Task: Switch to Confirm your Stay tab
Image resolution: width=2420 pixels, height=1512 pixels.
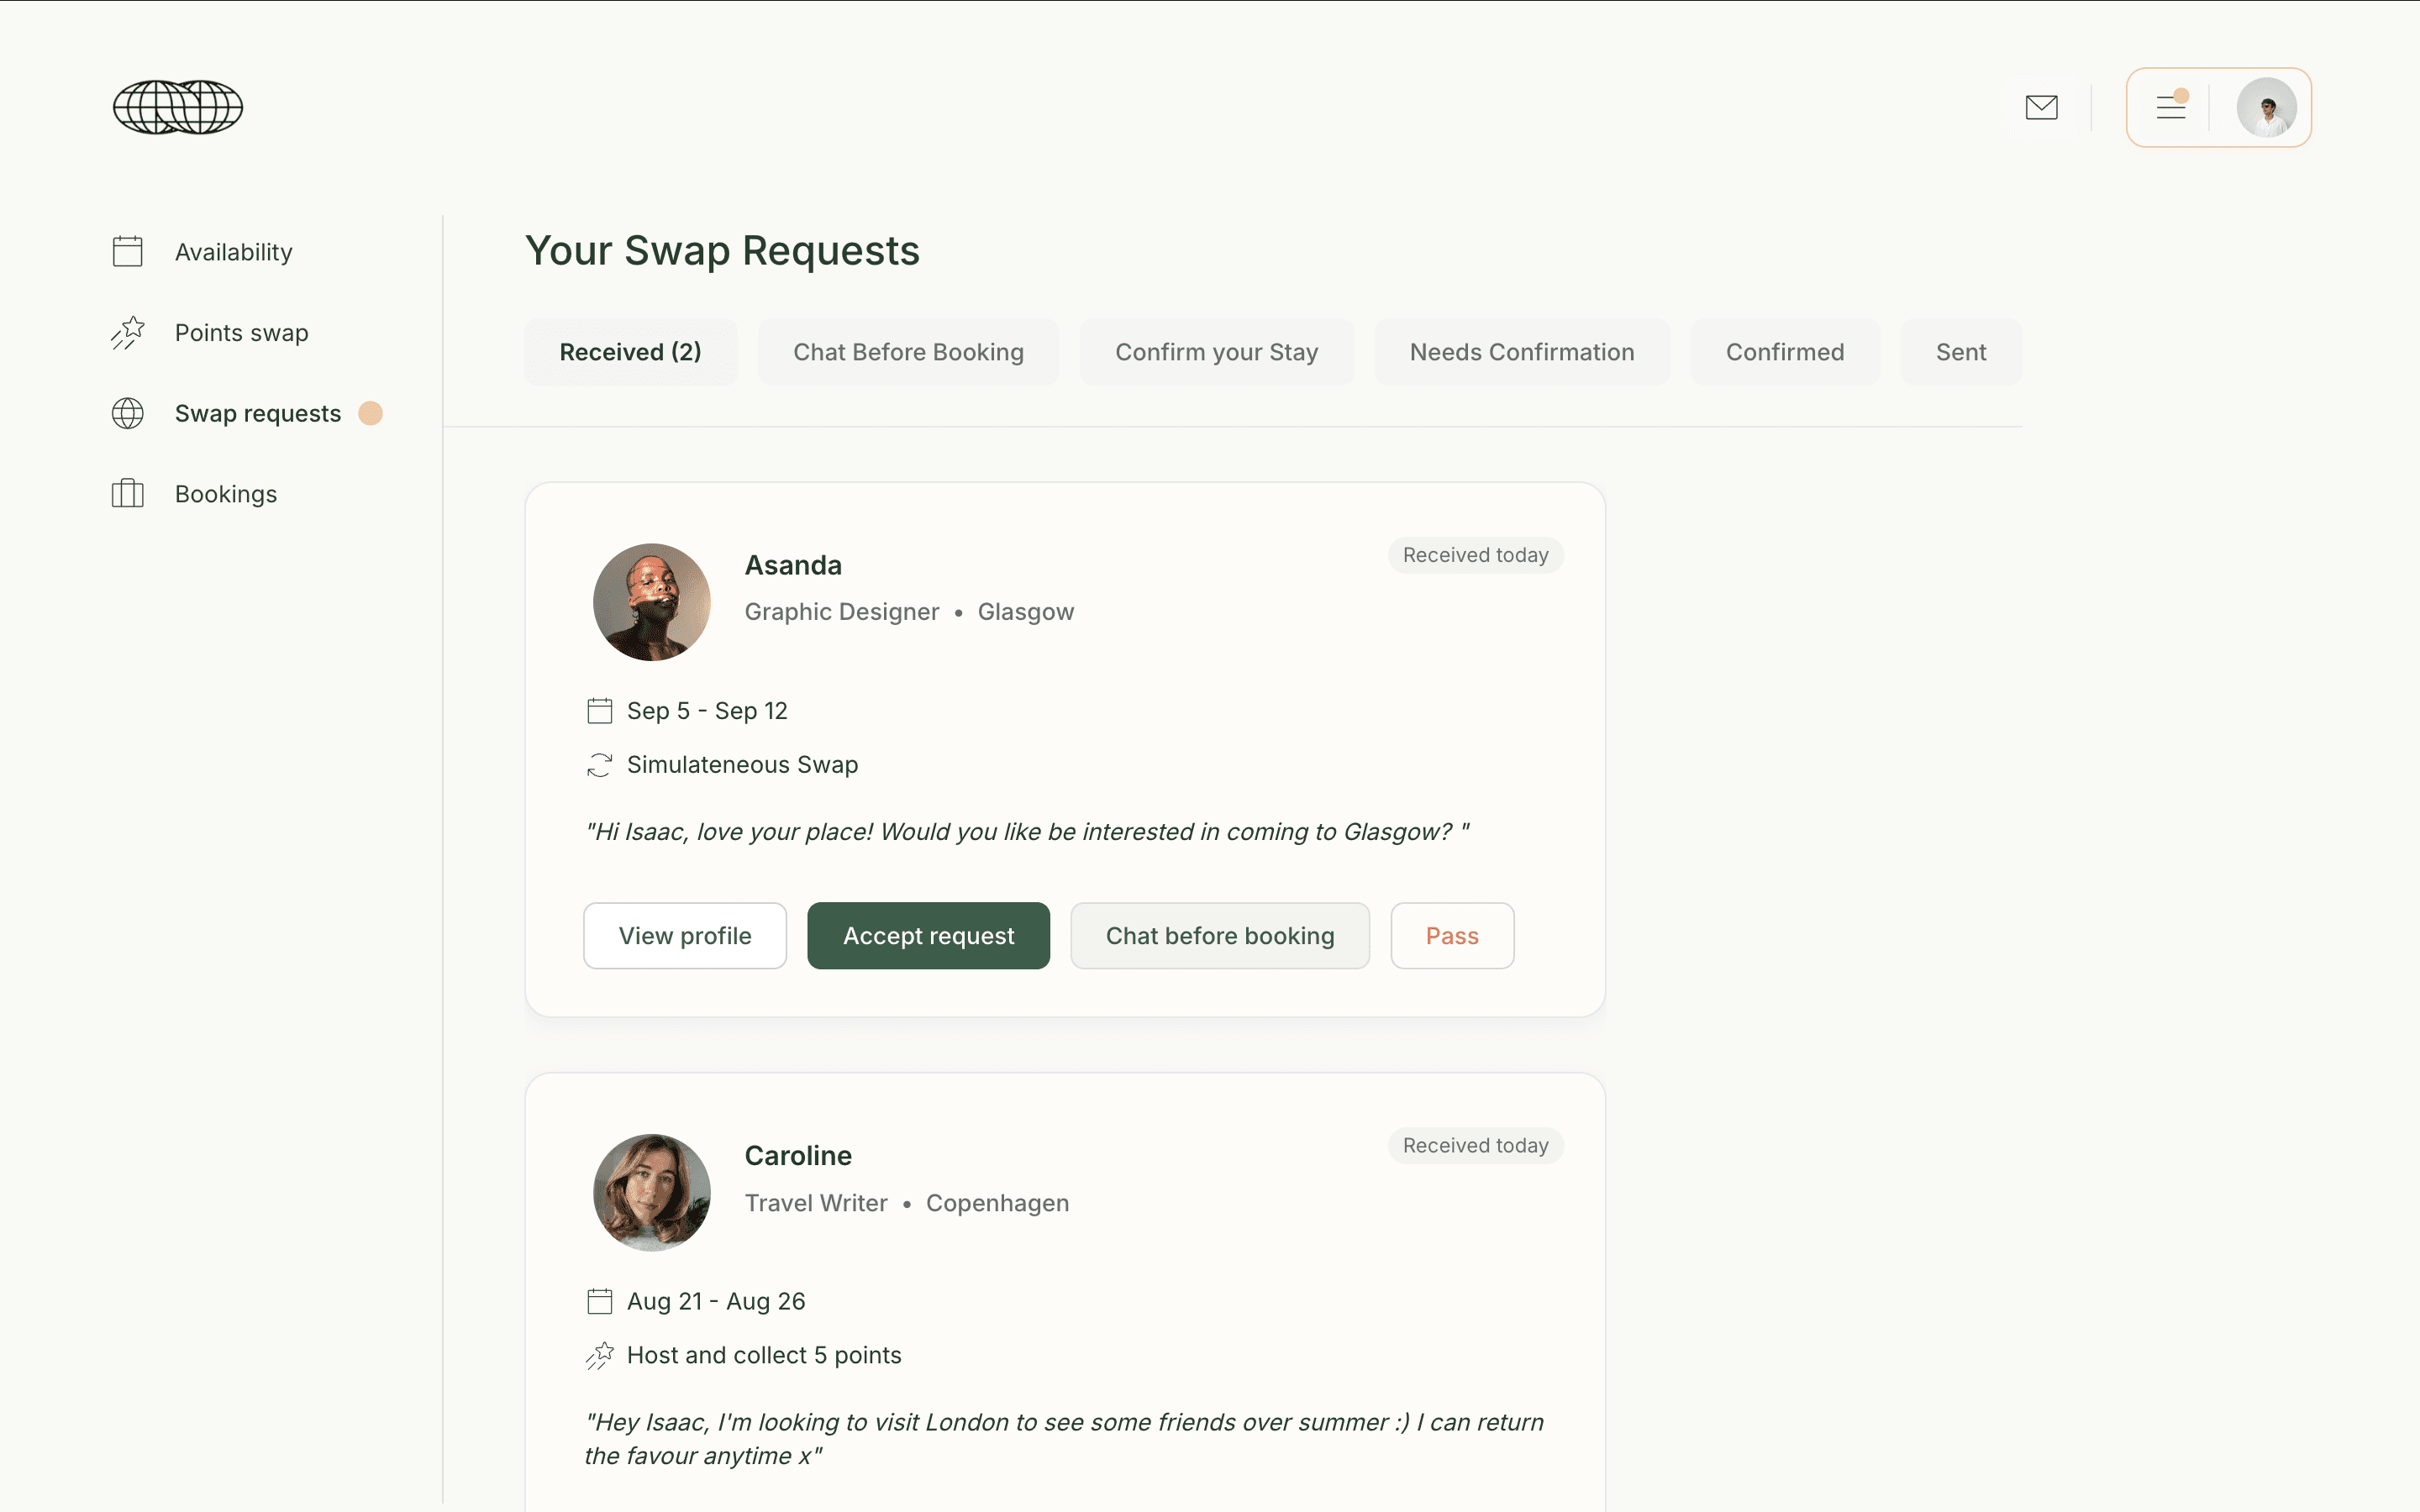Action: (1216, 352)
